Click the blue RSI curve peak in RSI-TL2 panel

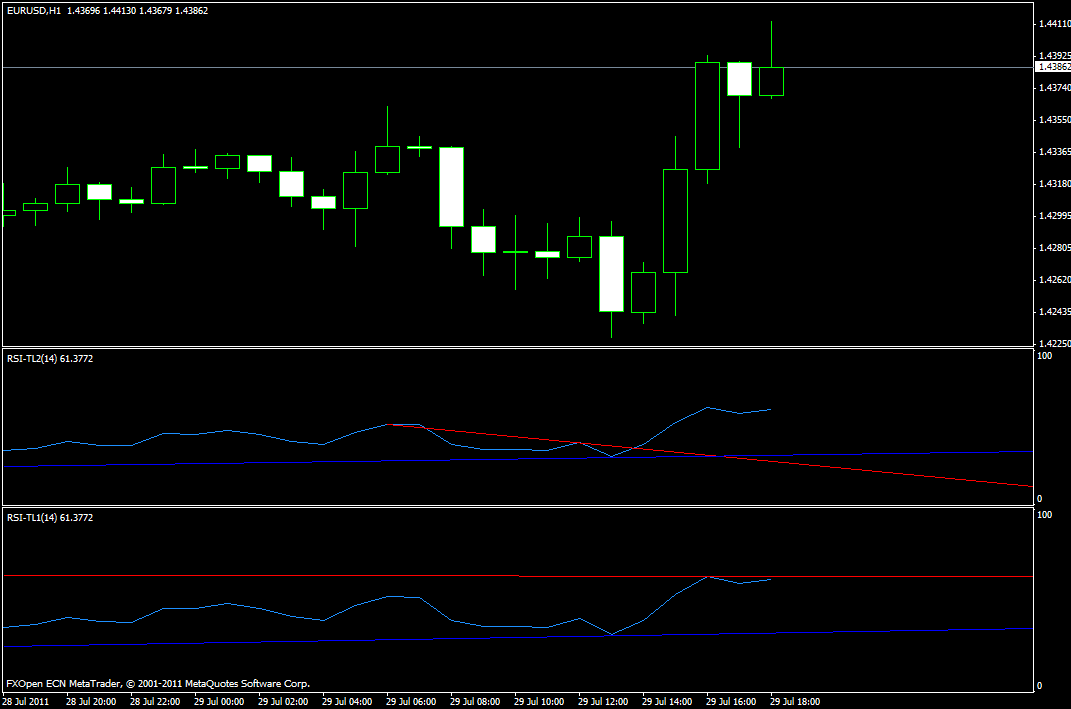(708, 407)
